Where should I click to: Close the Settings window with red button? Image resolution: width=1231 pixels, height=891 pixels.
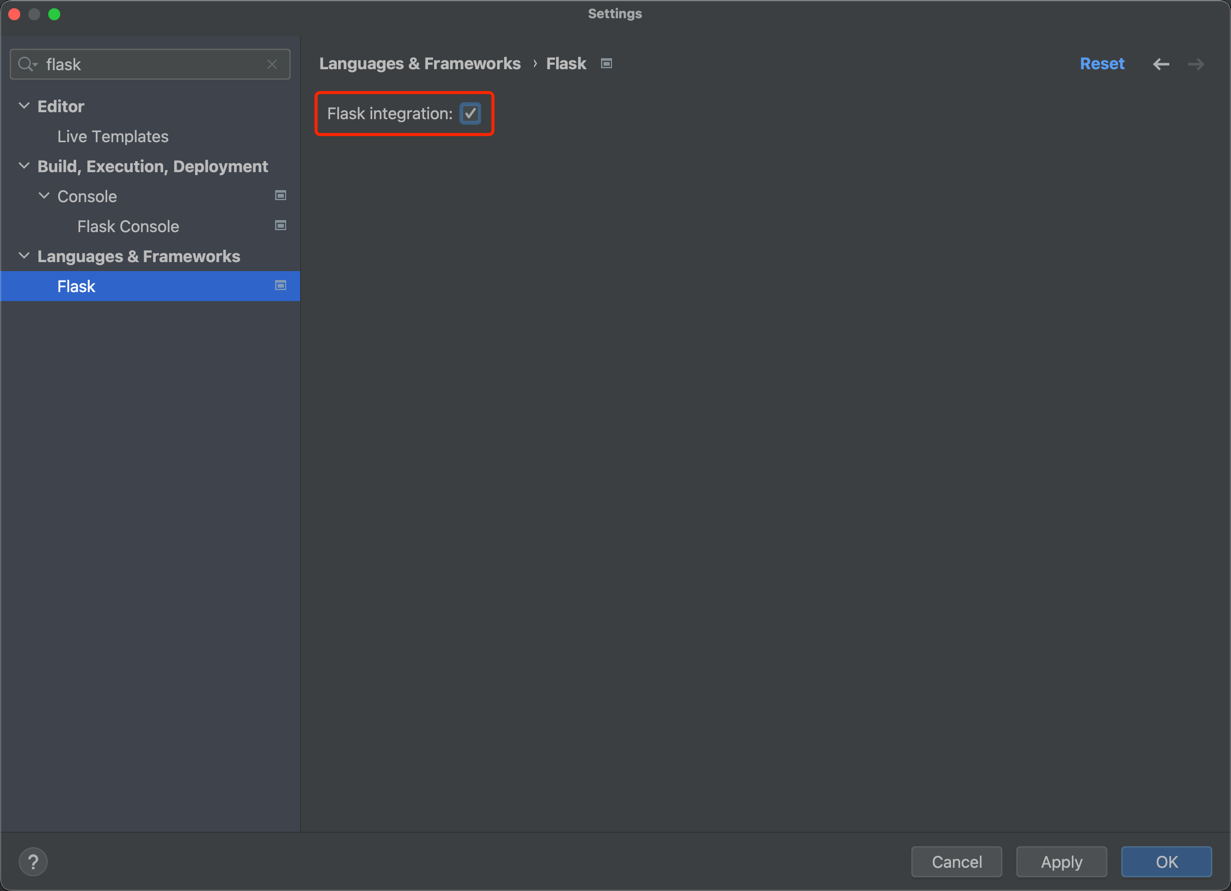point(14,14)
